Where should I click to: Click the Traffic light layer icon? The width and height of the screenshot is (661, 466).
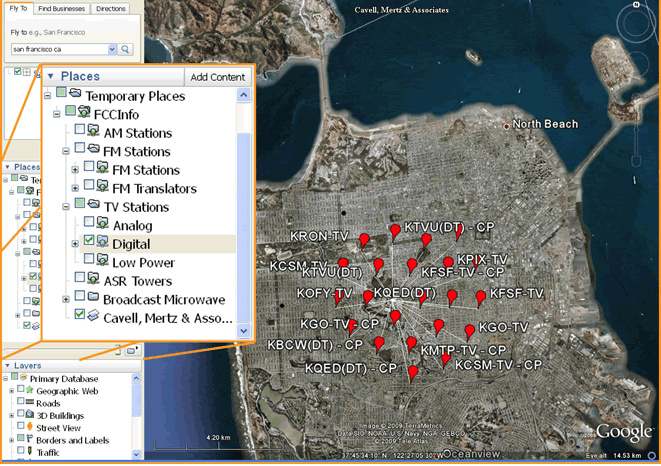tap(30, 451)
